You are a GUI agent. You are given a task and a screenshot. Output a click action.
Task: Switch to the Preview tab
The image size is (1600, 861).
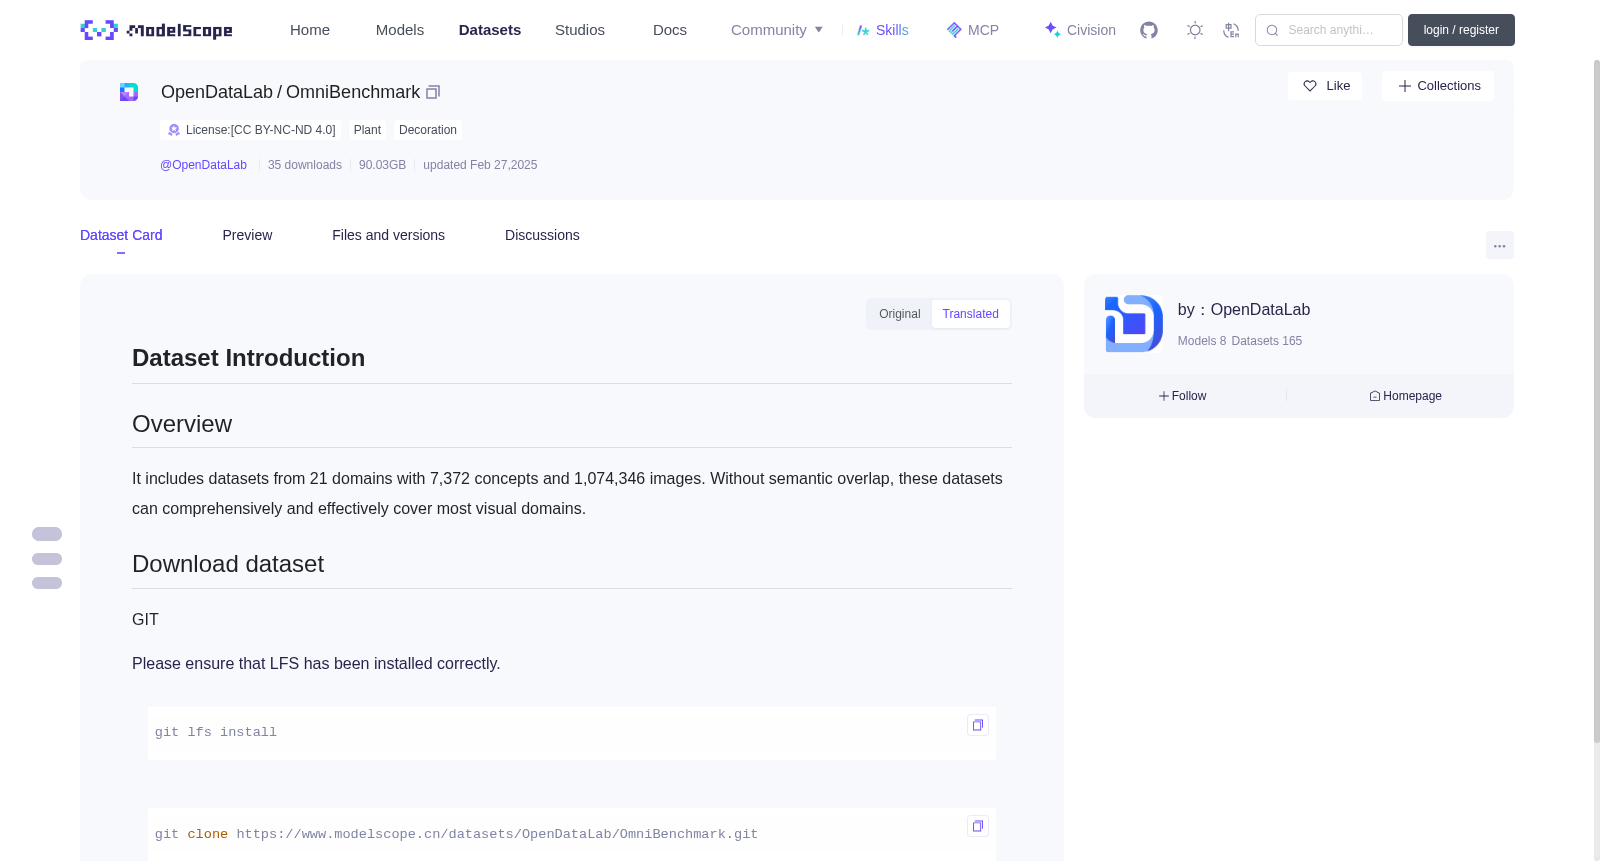247,235
